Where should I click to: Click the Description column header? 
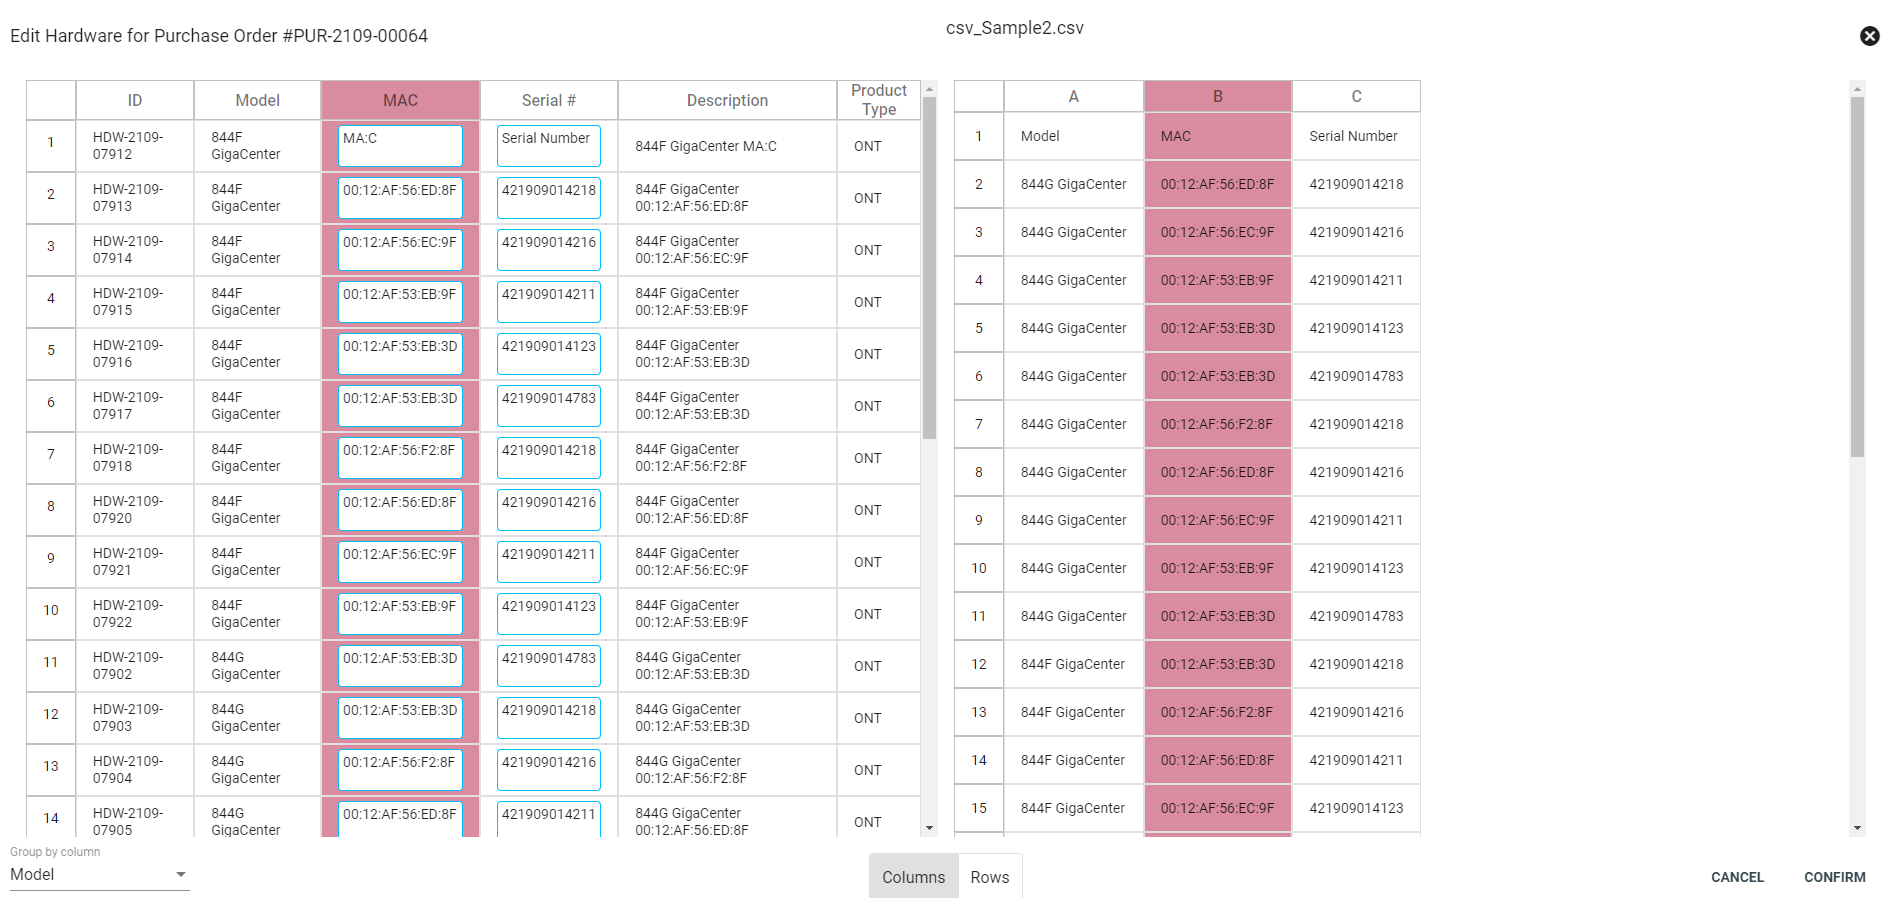(727, 100)
